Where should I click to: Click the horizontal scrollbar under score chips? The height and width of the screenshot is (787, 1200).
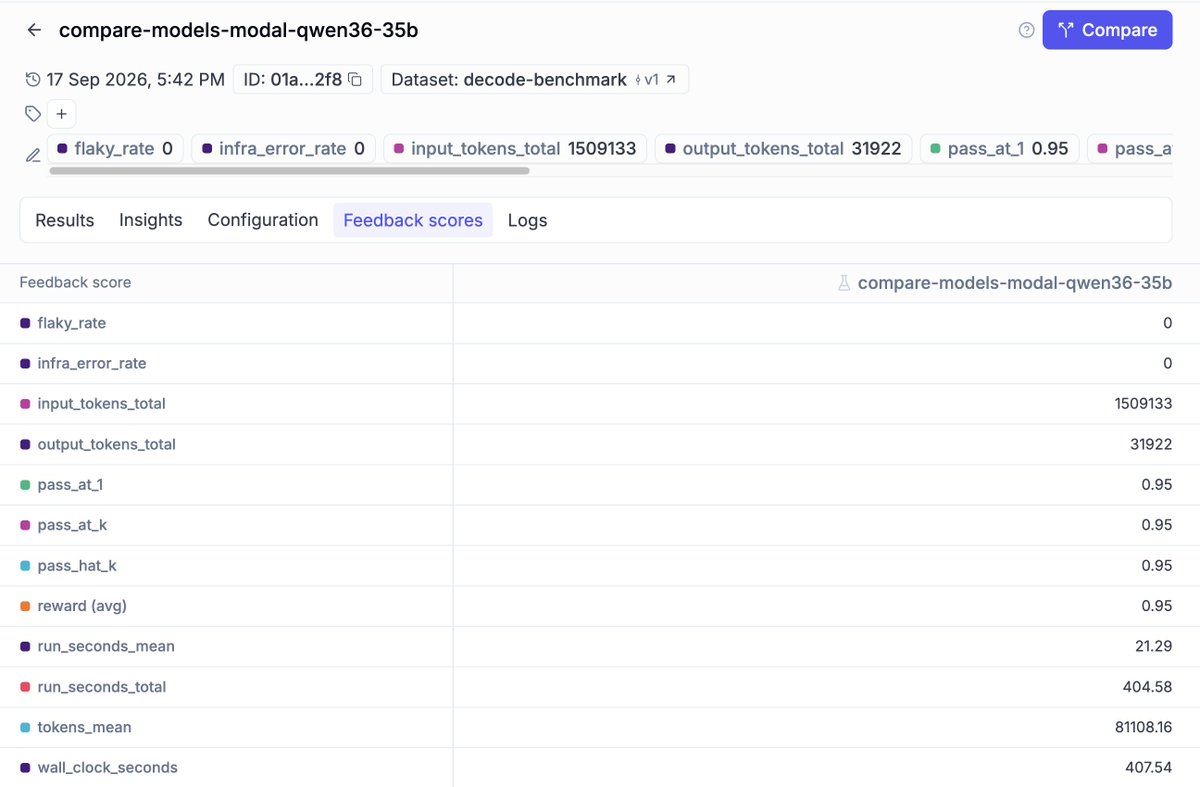(x=289, y=171)
